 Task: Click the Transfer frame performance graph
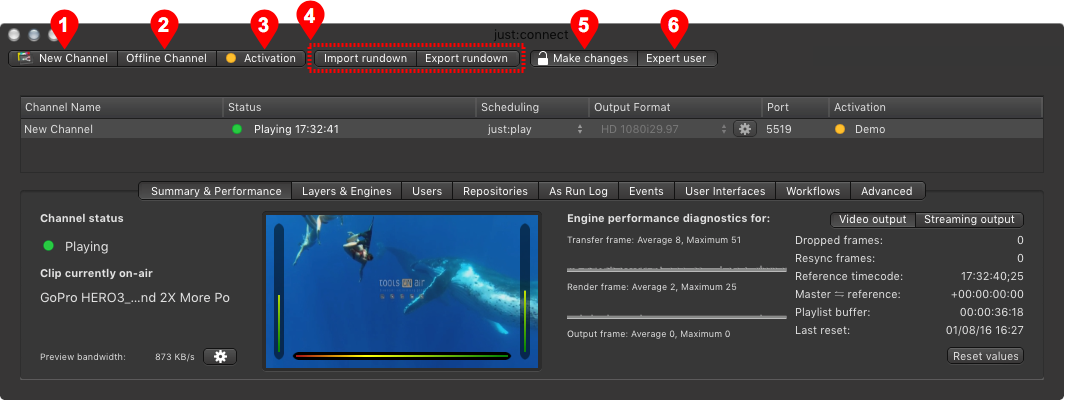pos(676,267)
